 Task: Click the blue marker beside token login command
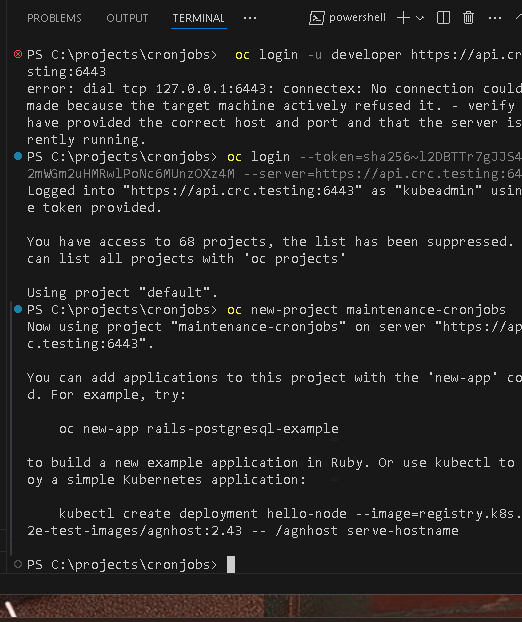click(18, 156)
